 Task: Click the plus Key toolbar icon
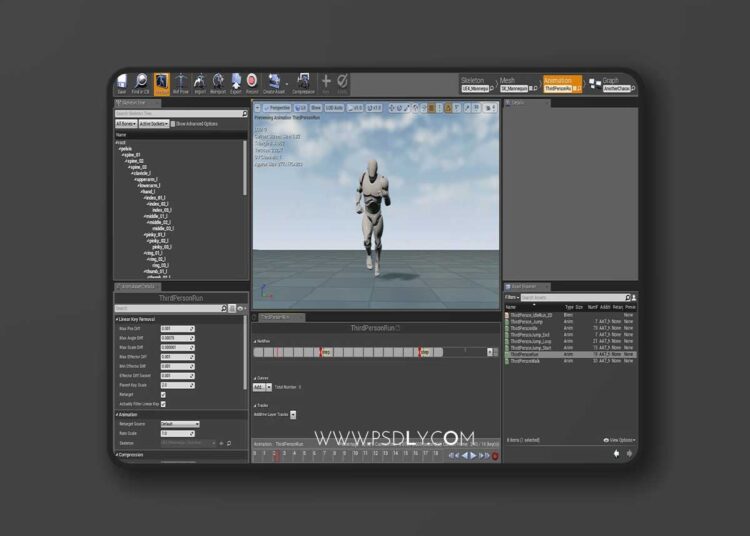pyautogui.click(x=326, y=81)
